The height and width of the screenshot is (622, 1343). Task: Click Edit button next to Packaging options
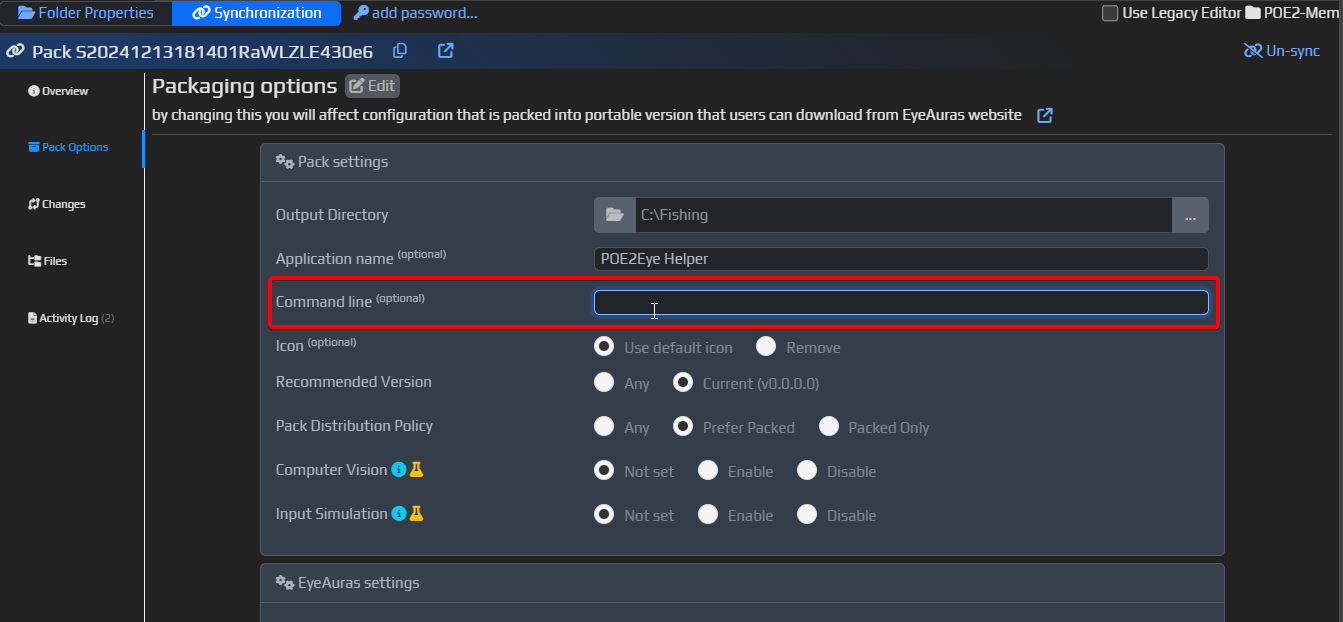tap(372, 86)
